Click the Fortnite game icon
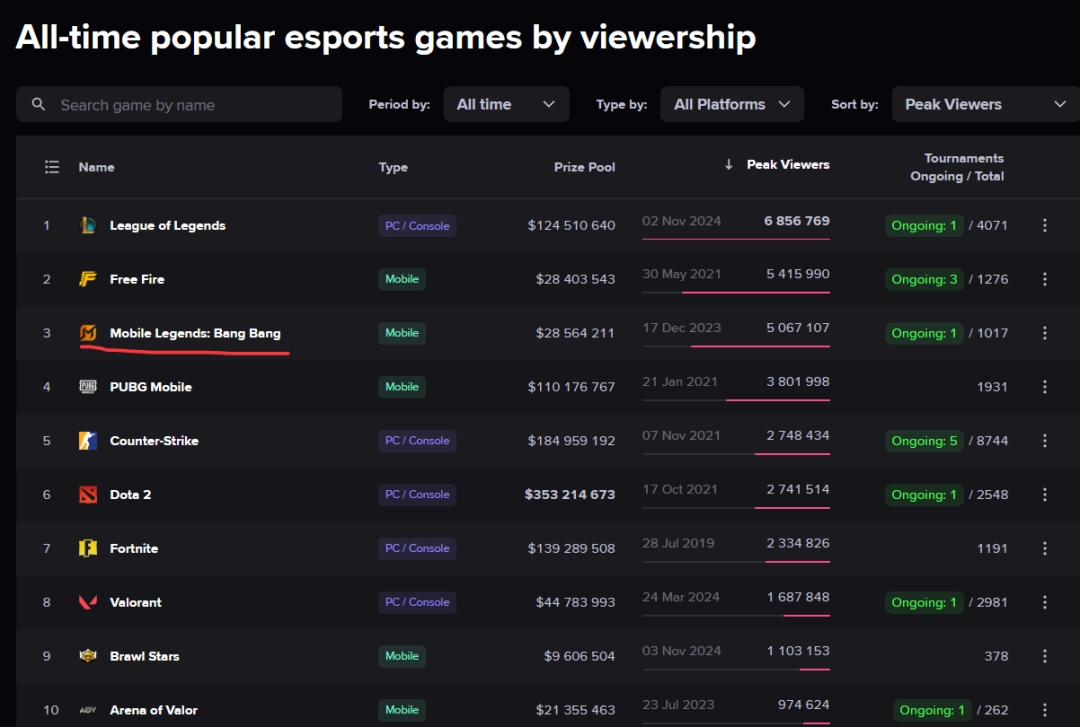The image size is (1080, 727). click(x=88, y=549)
